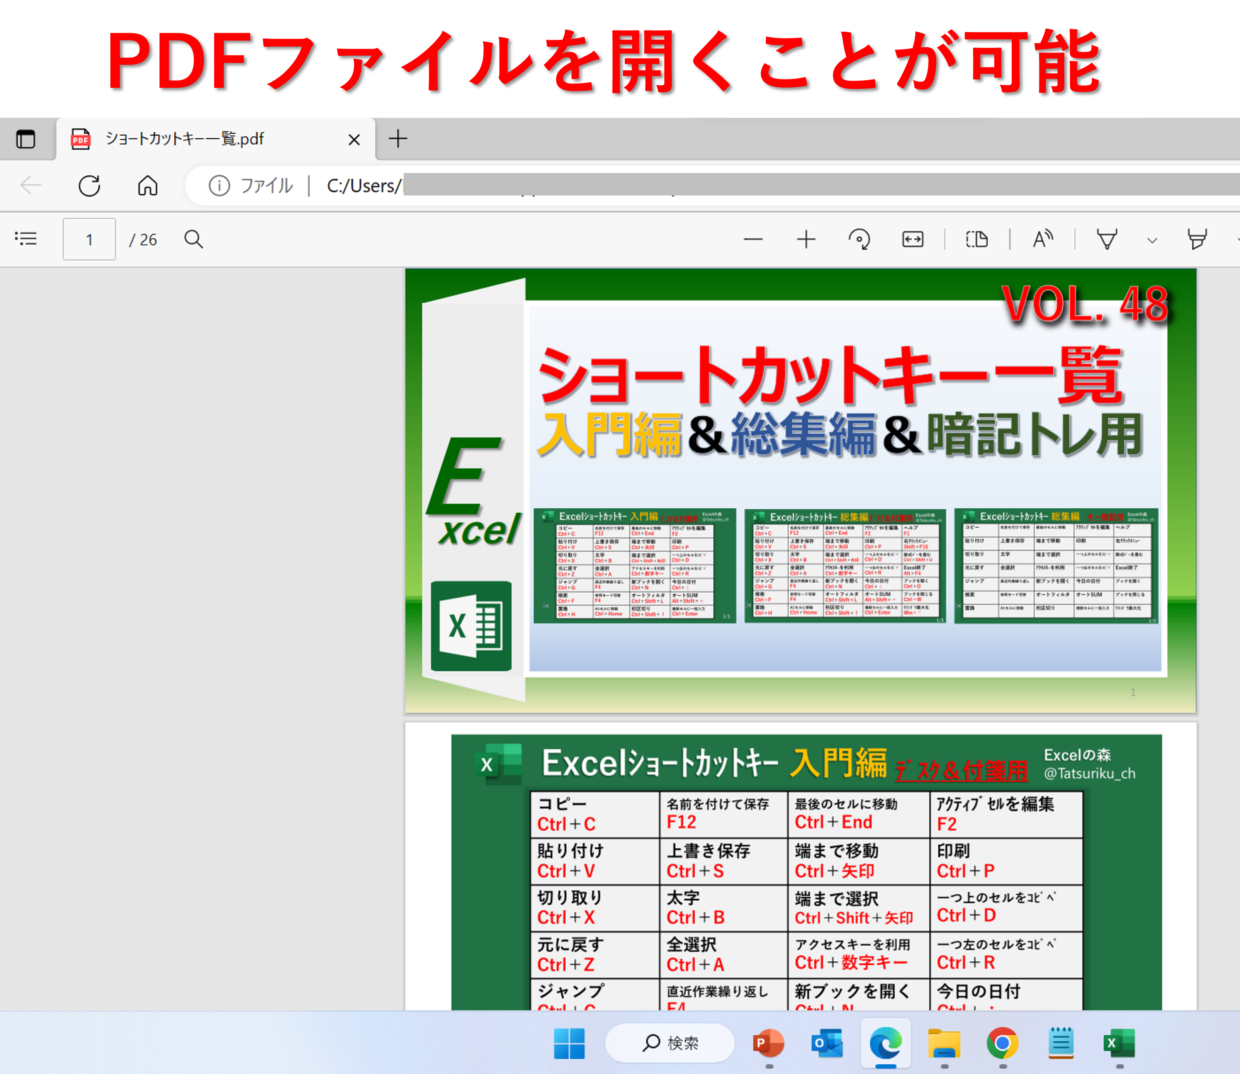Open the PDF search tool

(194, 239)
